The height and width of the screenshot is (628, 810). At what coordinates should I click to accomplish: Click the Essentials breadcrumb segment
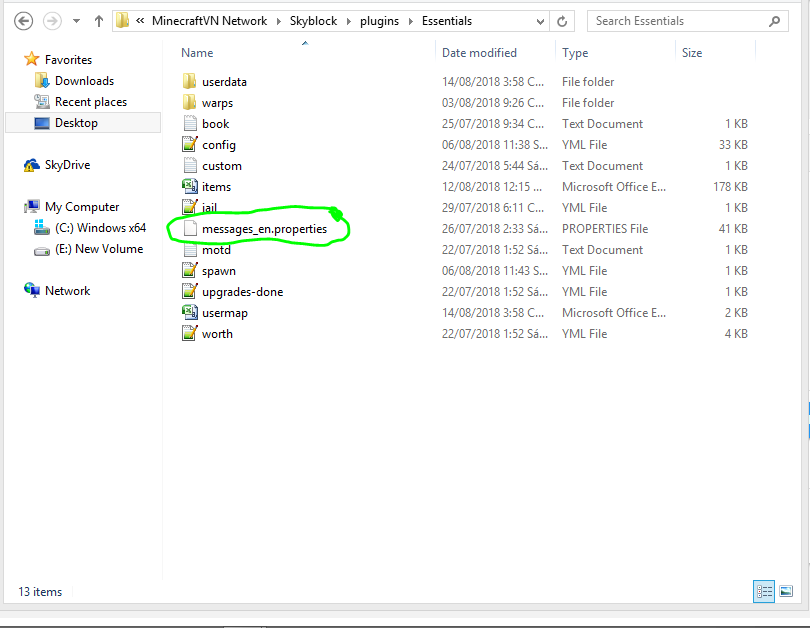[x=447, y=21]
